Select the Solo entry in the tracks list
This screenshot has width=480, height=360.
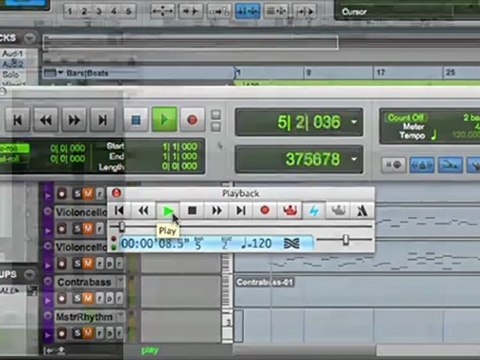(10, 74)
